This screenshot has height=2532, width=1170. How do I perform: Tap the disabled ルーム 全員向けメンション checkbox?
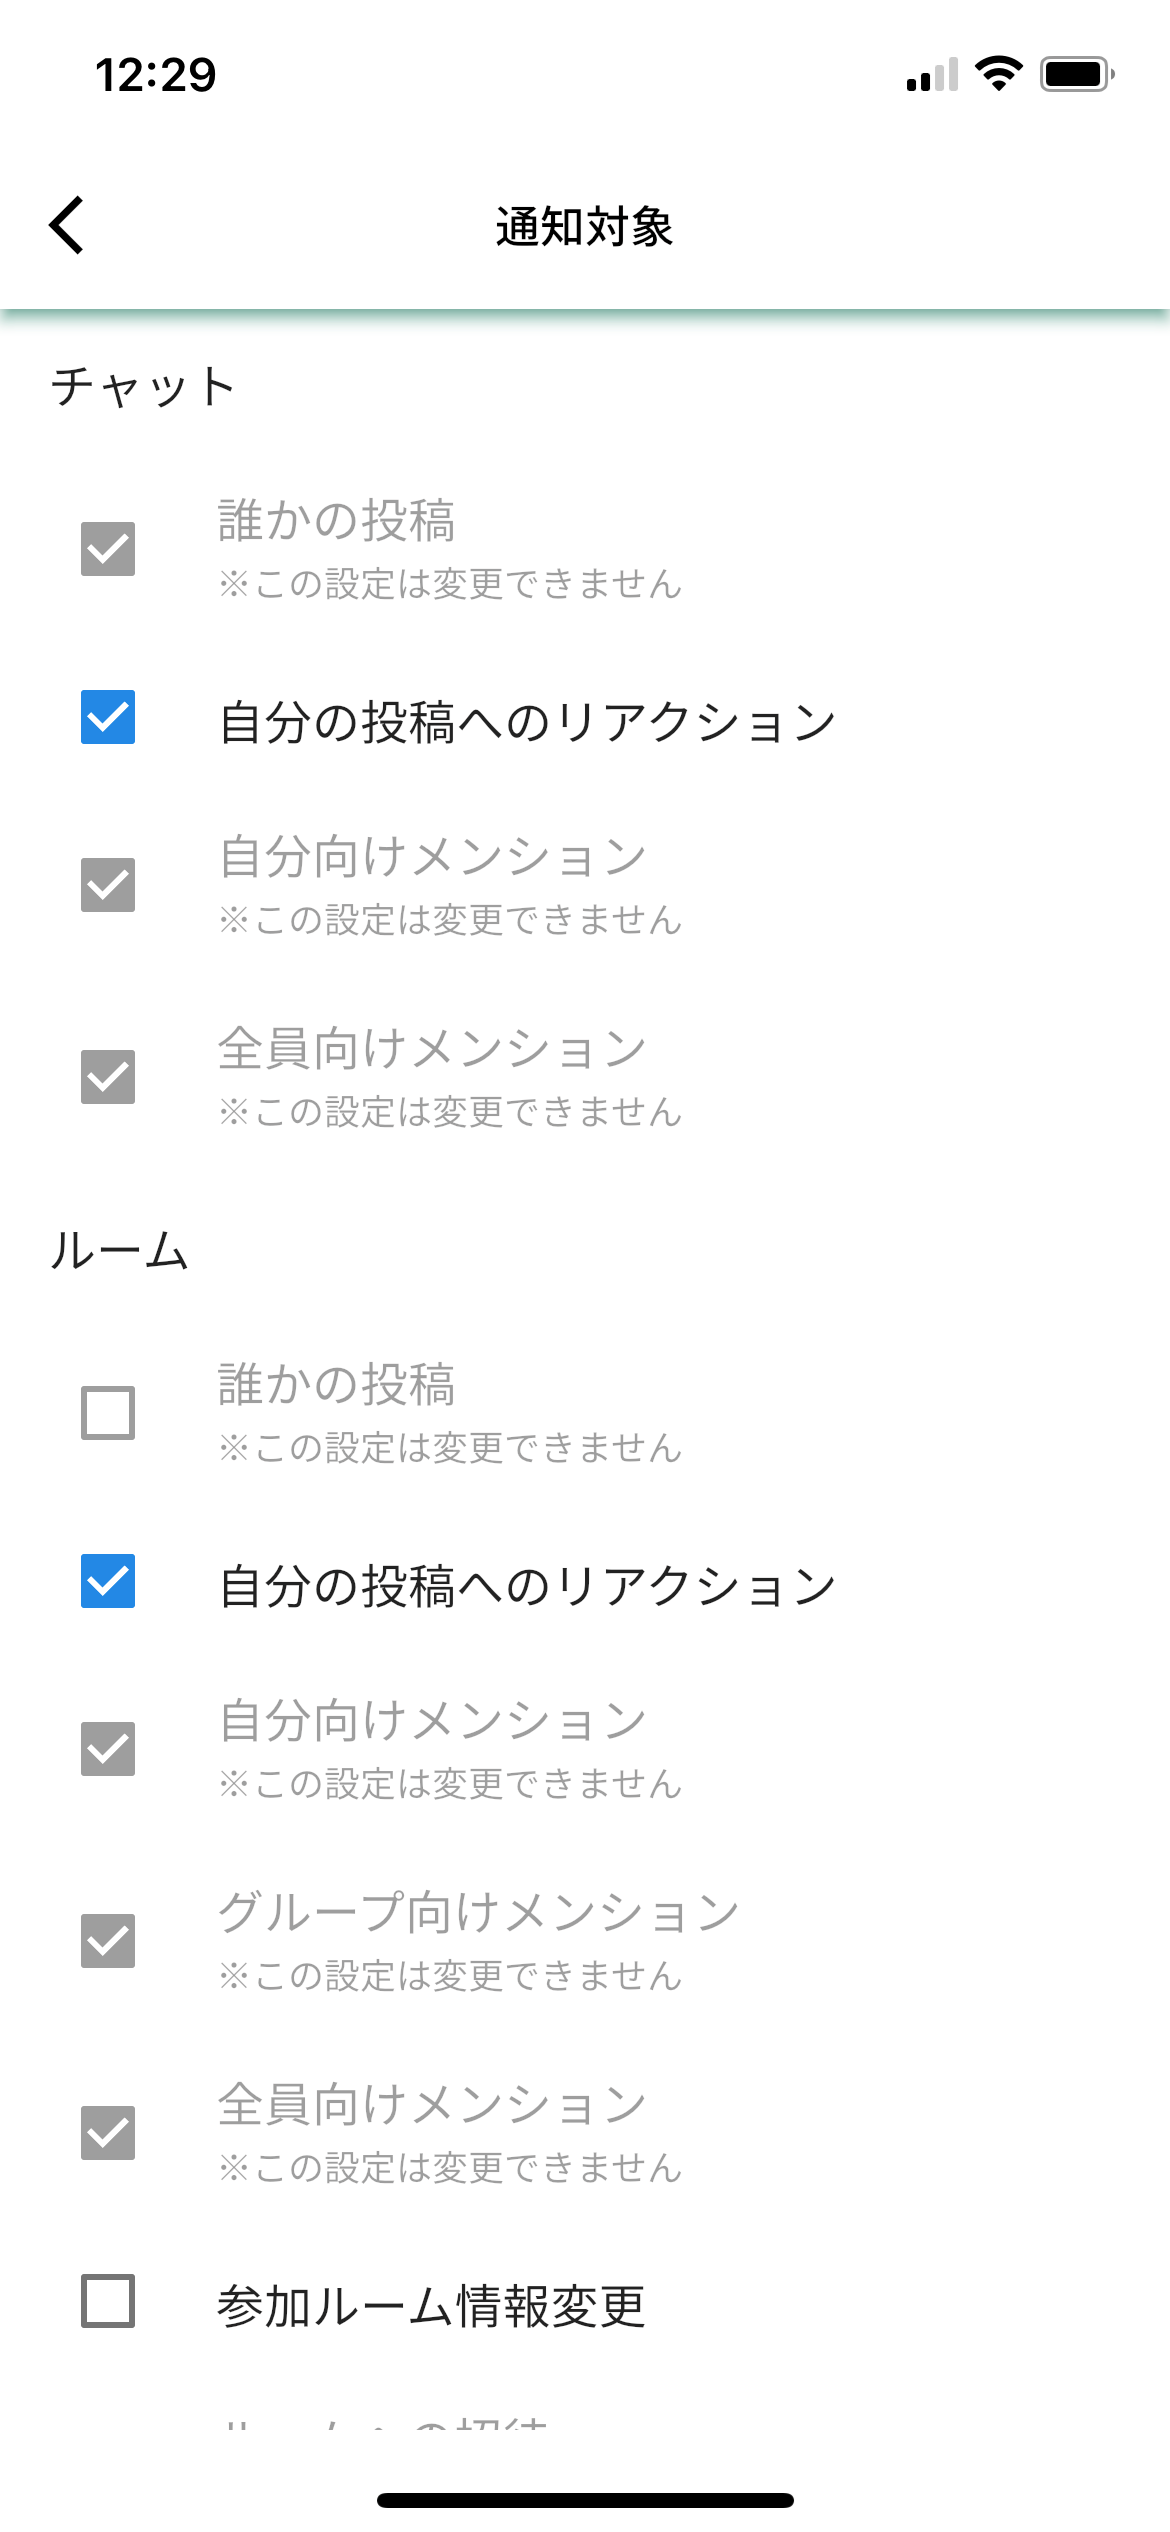coord(108,2133)
